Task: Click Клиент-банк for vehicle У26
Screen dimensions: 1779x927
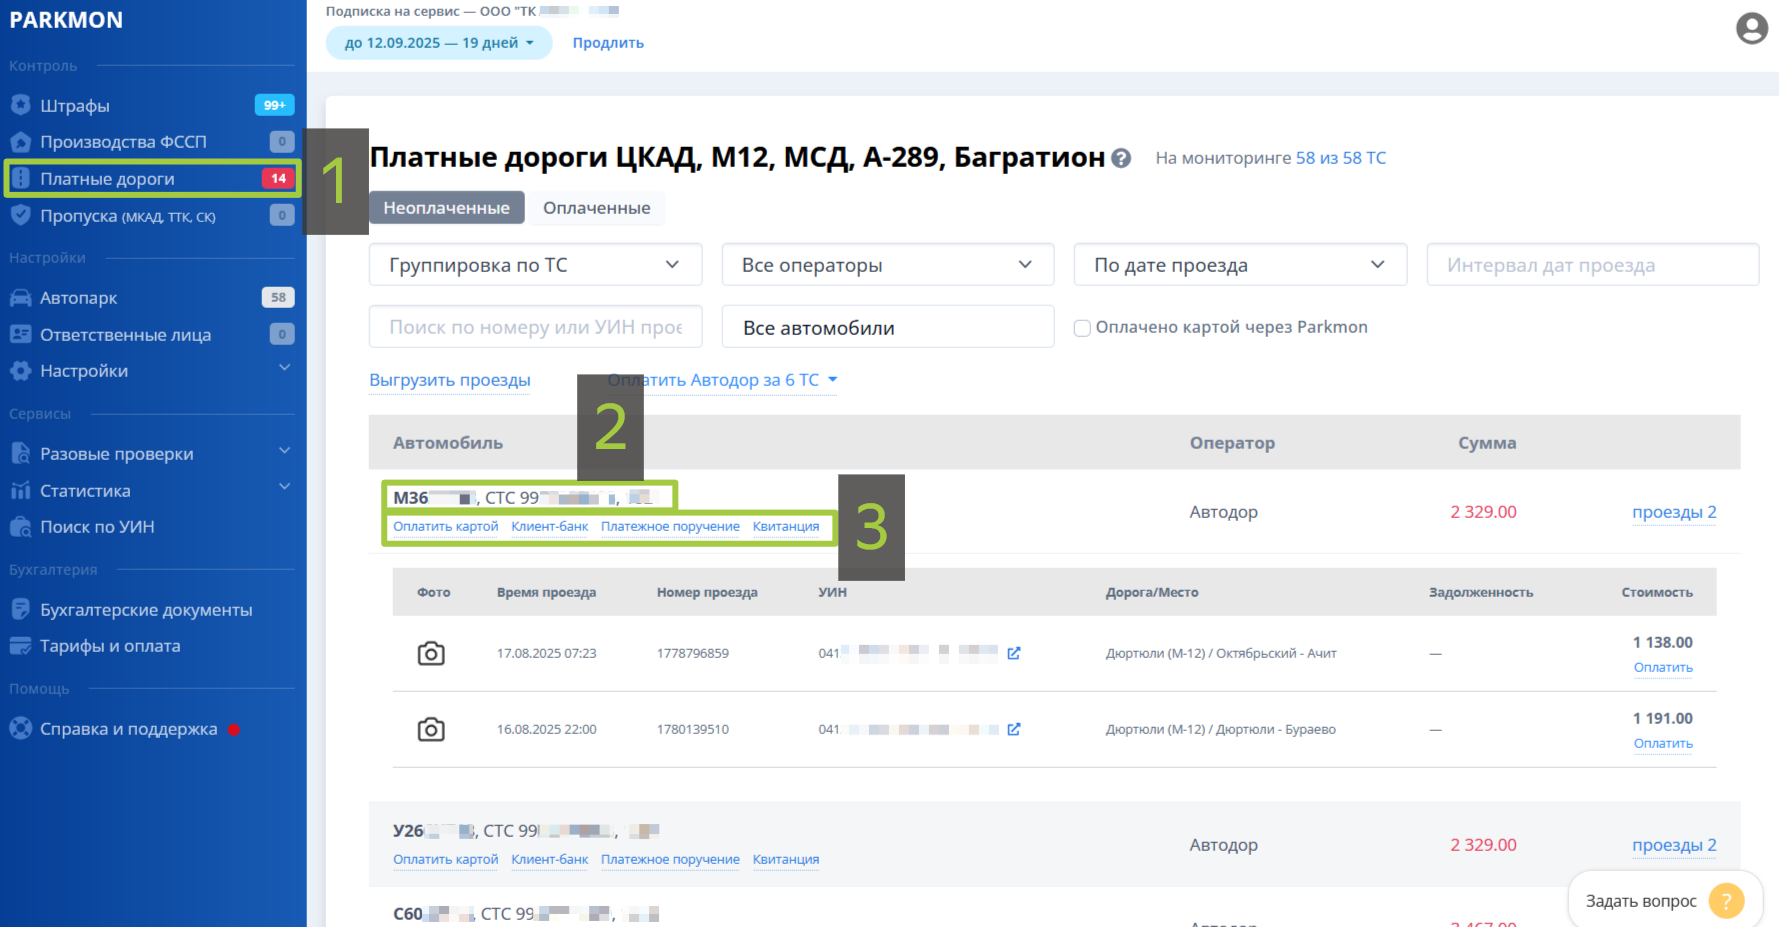Action: click(550, 860)
